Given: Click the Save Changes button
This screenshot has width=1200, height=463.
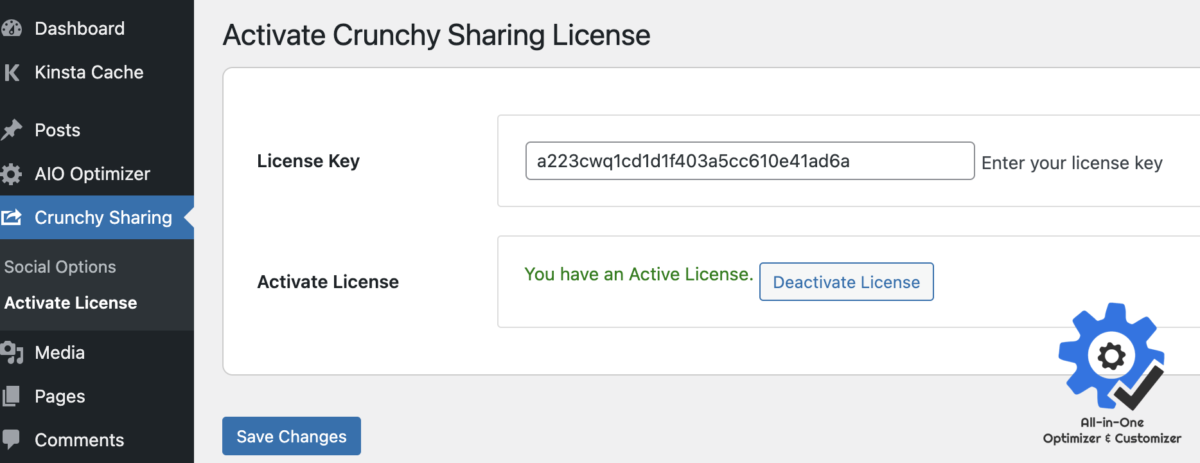Looking at the screenshot, I should [291, 436].
